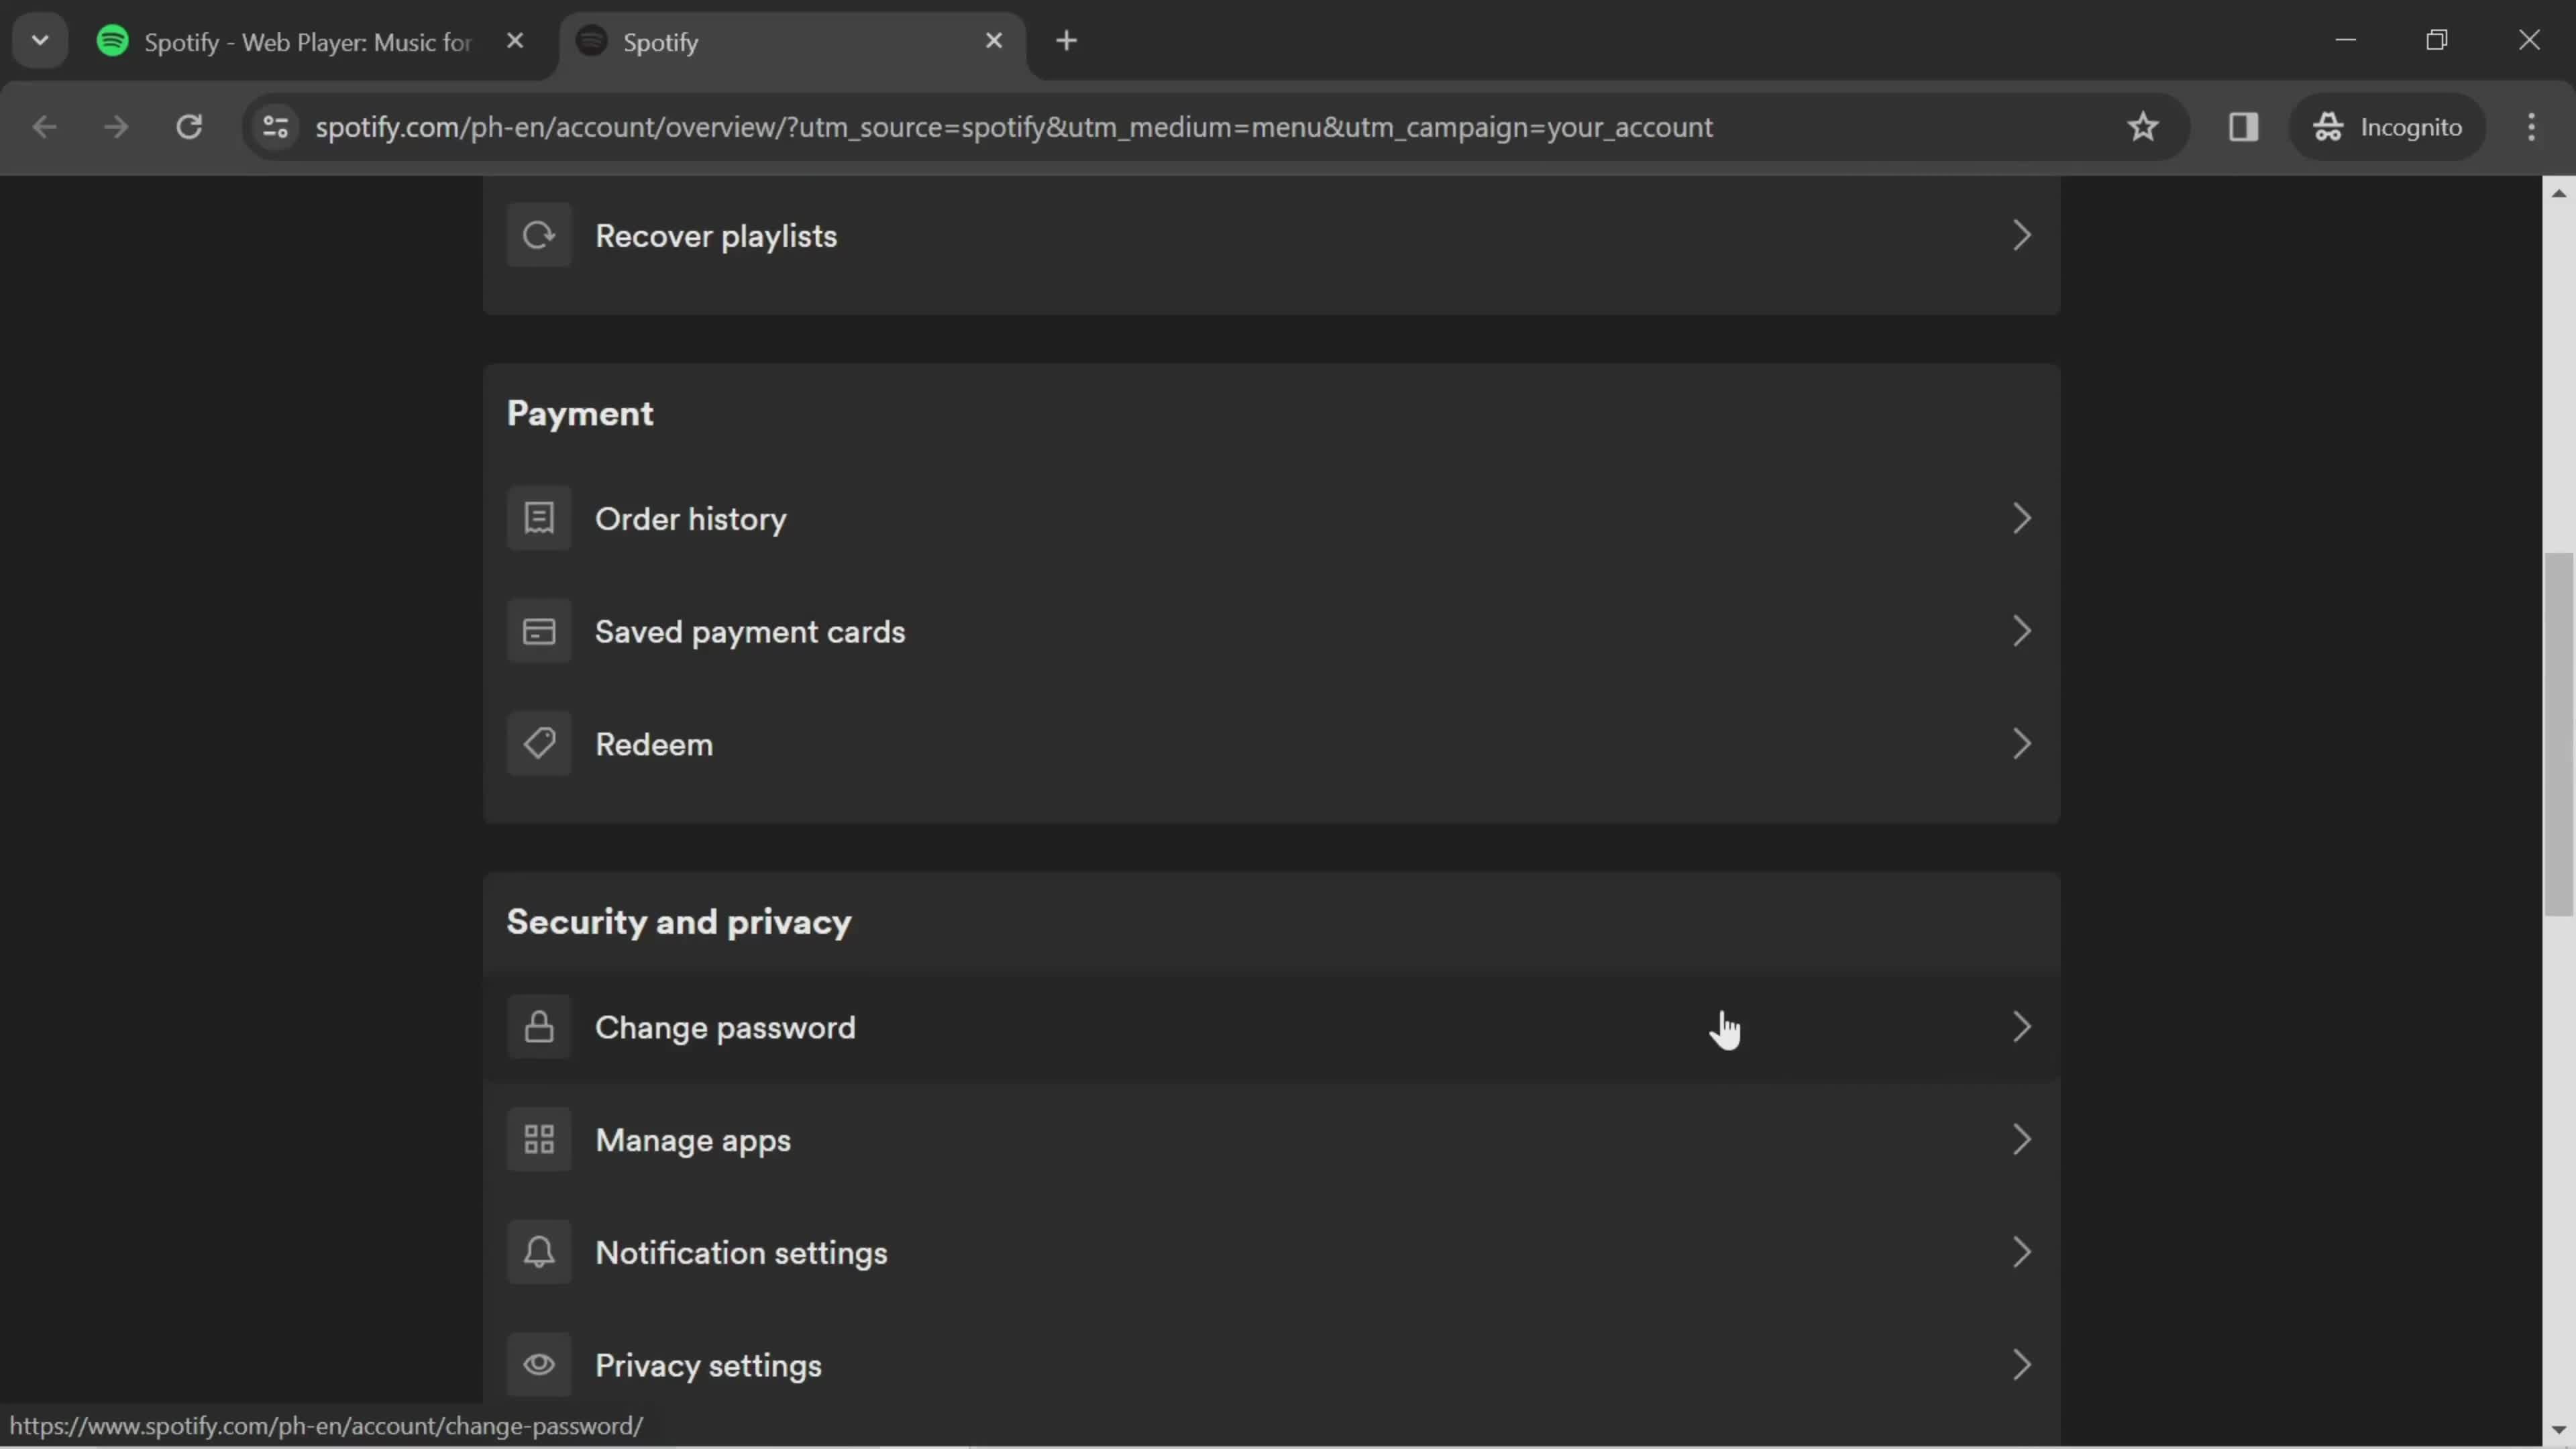2576x1449 pixels.
Task: Click the Recover playlists refresh icon
Action: coord(539,235)
